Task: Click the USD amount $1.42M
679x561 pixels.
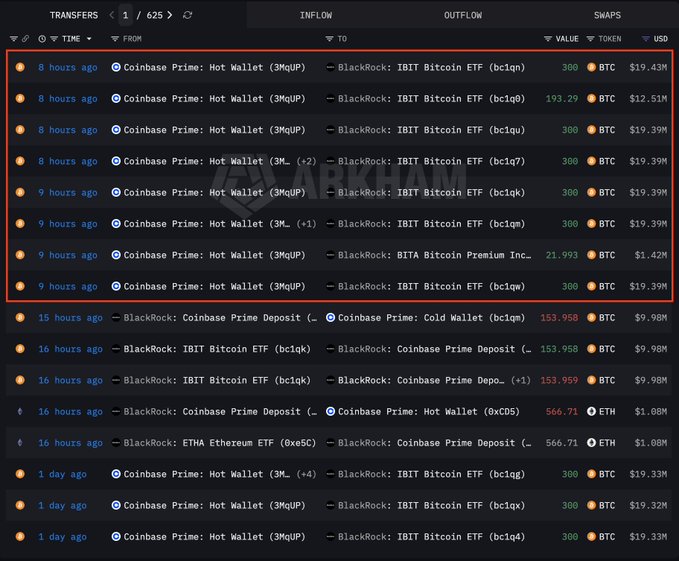Action: pos(650,255)
